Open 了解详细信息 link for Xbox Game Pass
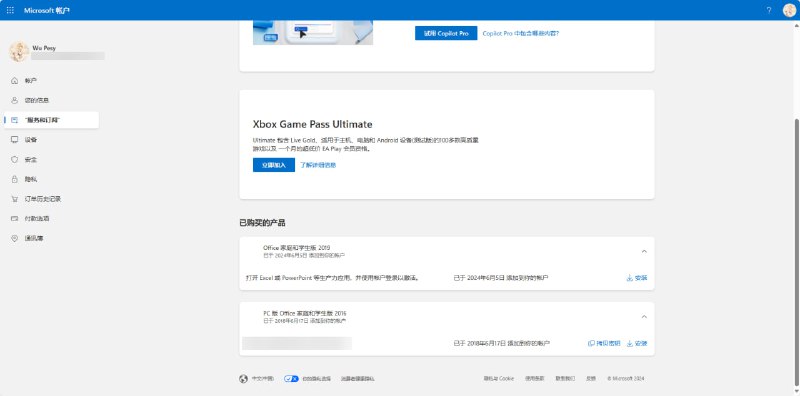This screenshot has width=800, height=396. click(x=318, y=165)
